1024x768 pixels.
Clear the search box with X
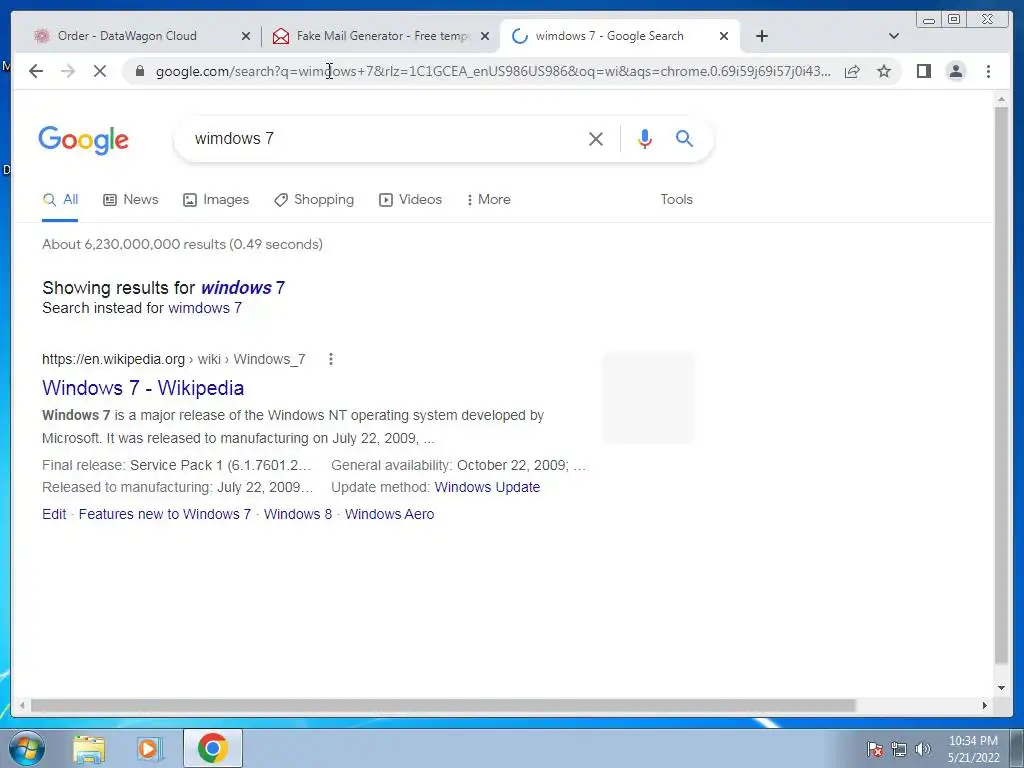tap(596, 138)
